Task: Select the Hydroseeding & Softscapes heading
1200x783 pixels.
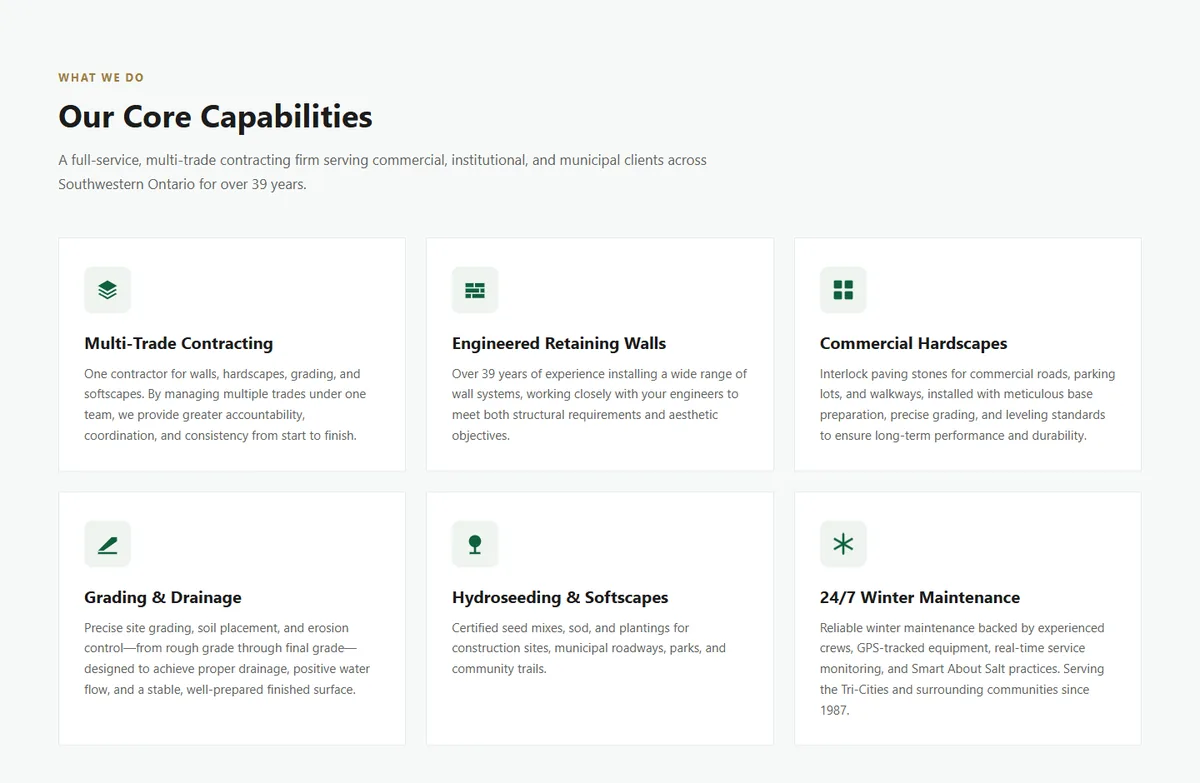Action: [x=560, y=597]
